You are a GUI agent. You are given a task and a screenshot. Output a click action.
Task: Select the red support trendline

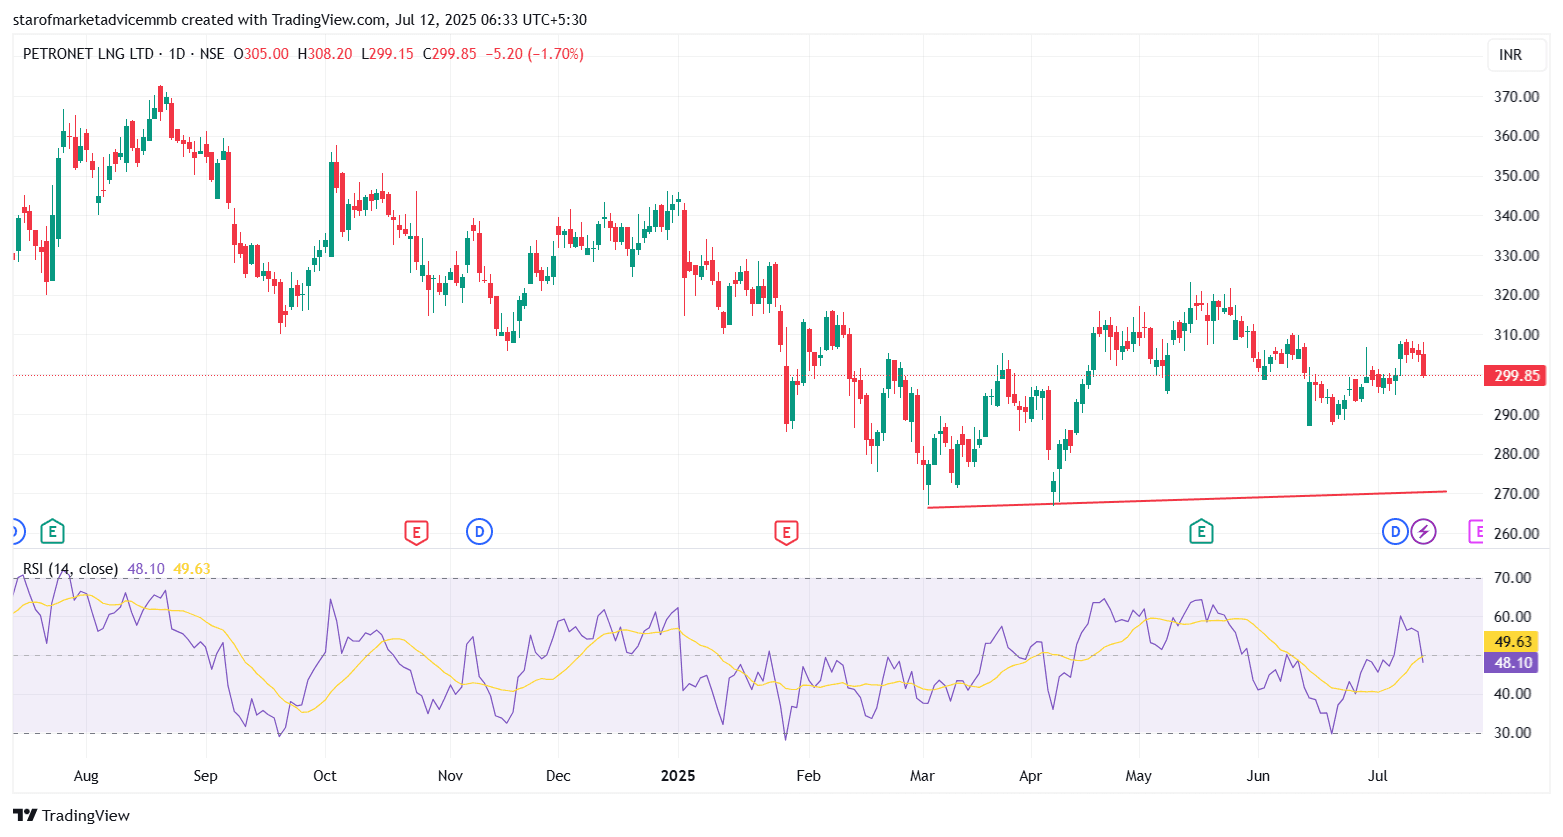(1186, 499)
